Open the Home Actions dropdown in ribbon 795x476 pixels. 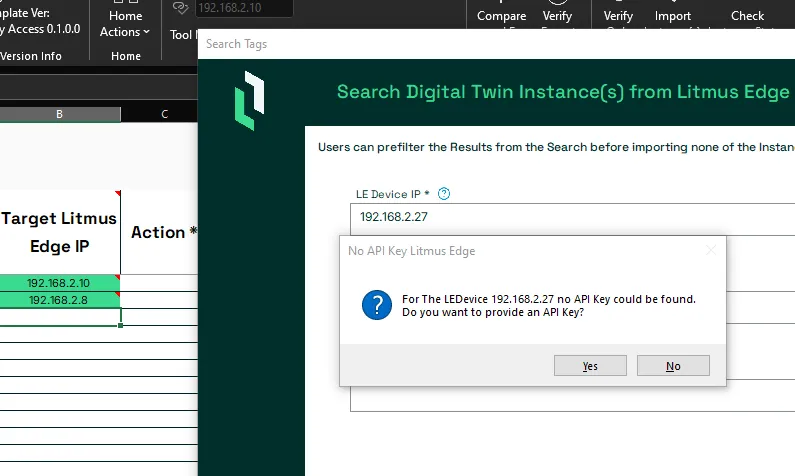tap(125, 23)
